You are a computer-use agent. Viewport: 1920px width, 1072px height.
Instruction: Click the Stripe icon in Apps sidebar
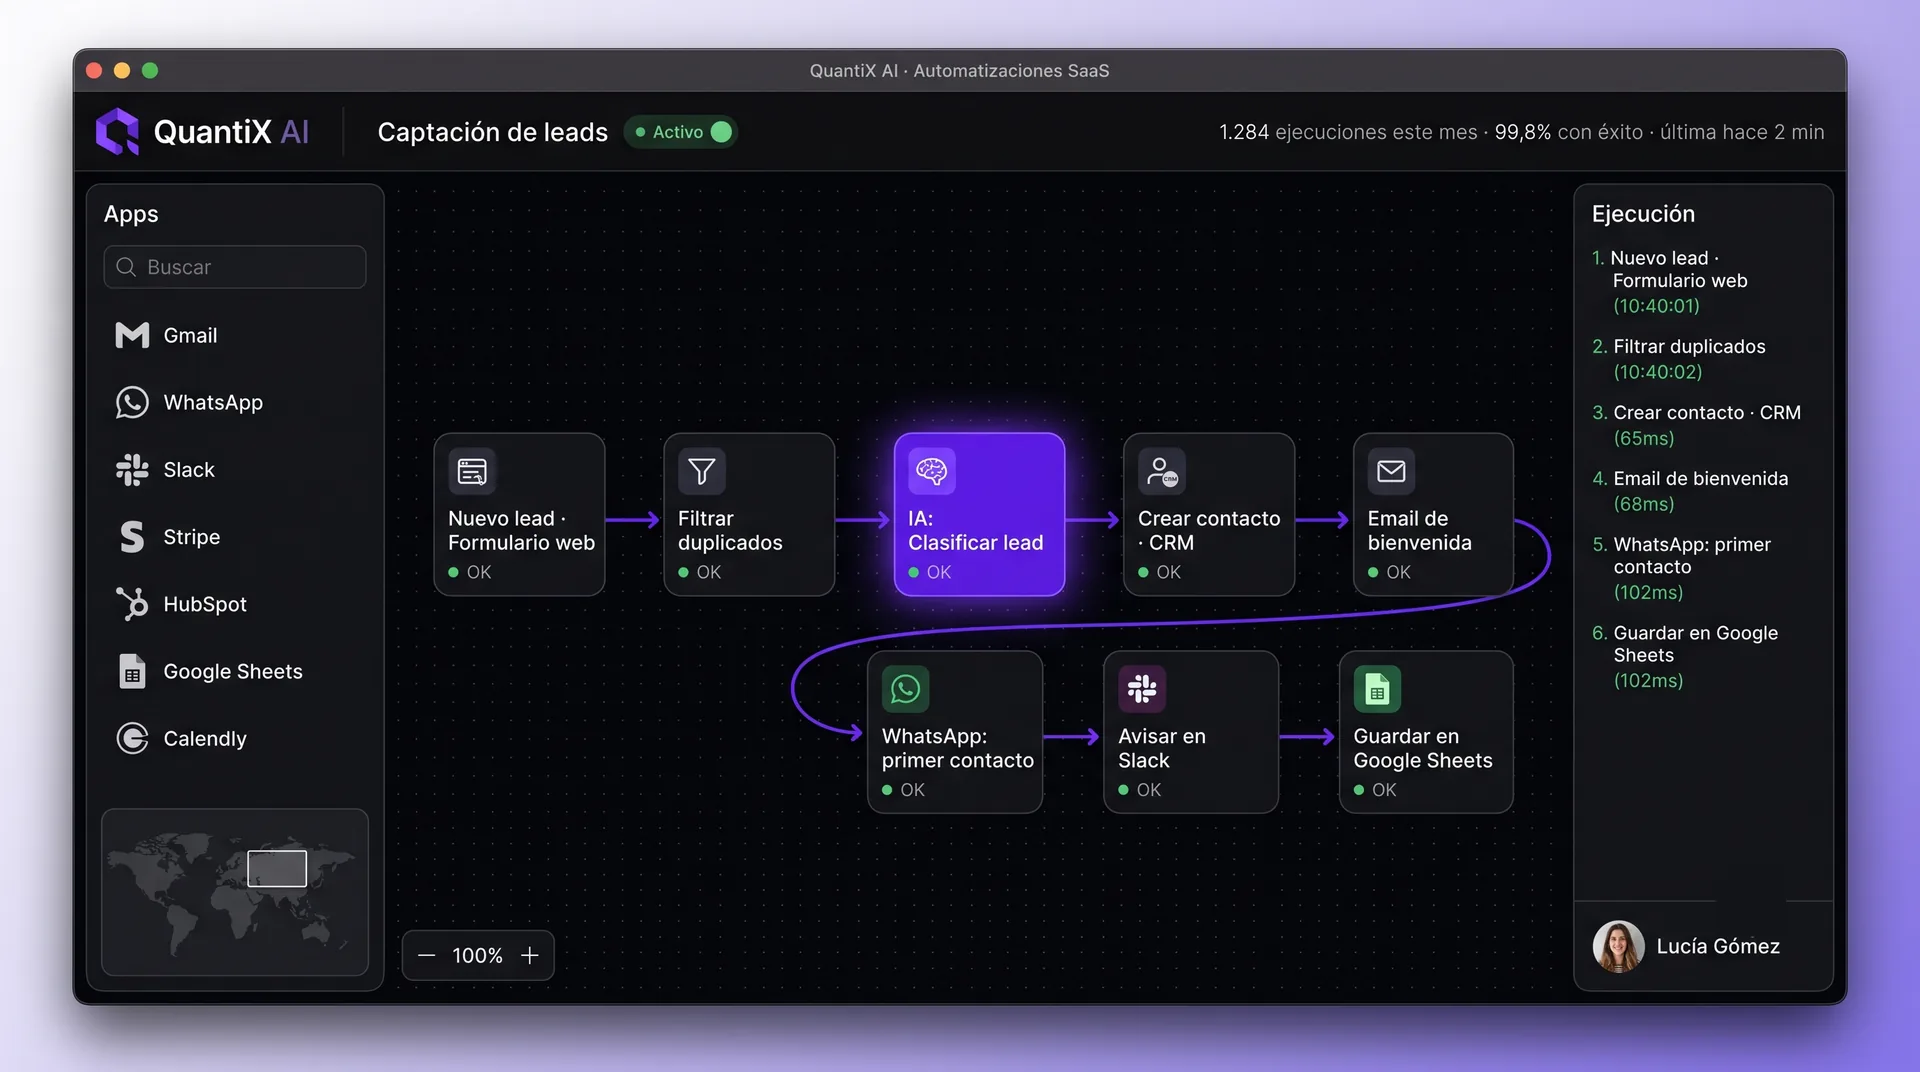click(x=132, y=537)
